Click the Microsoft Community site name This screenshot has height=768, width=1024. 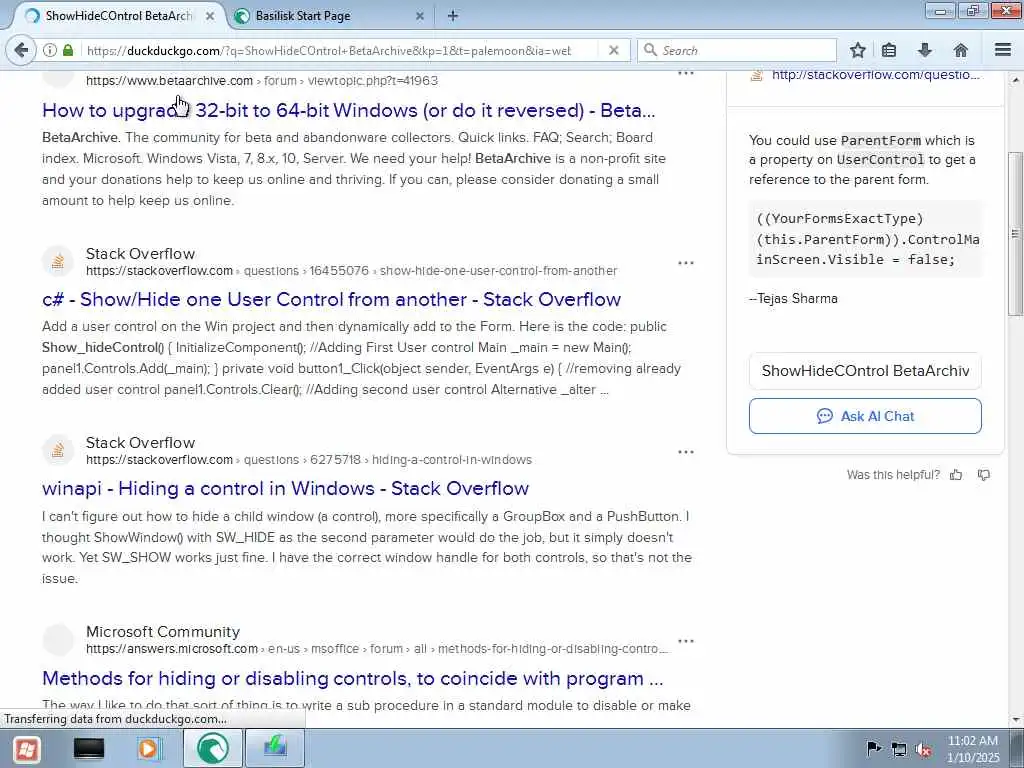coord(163,632)
